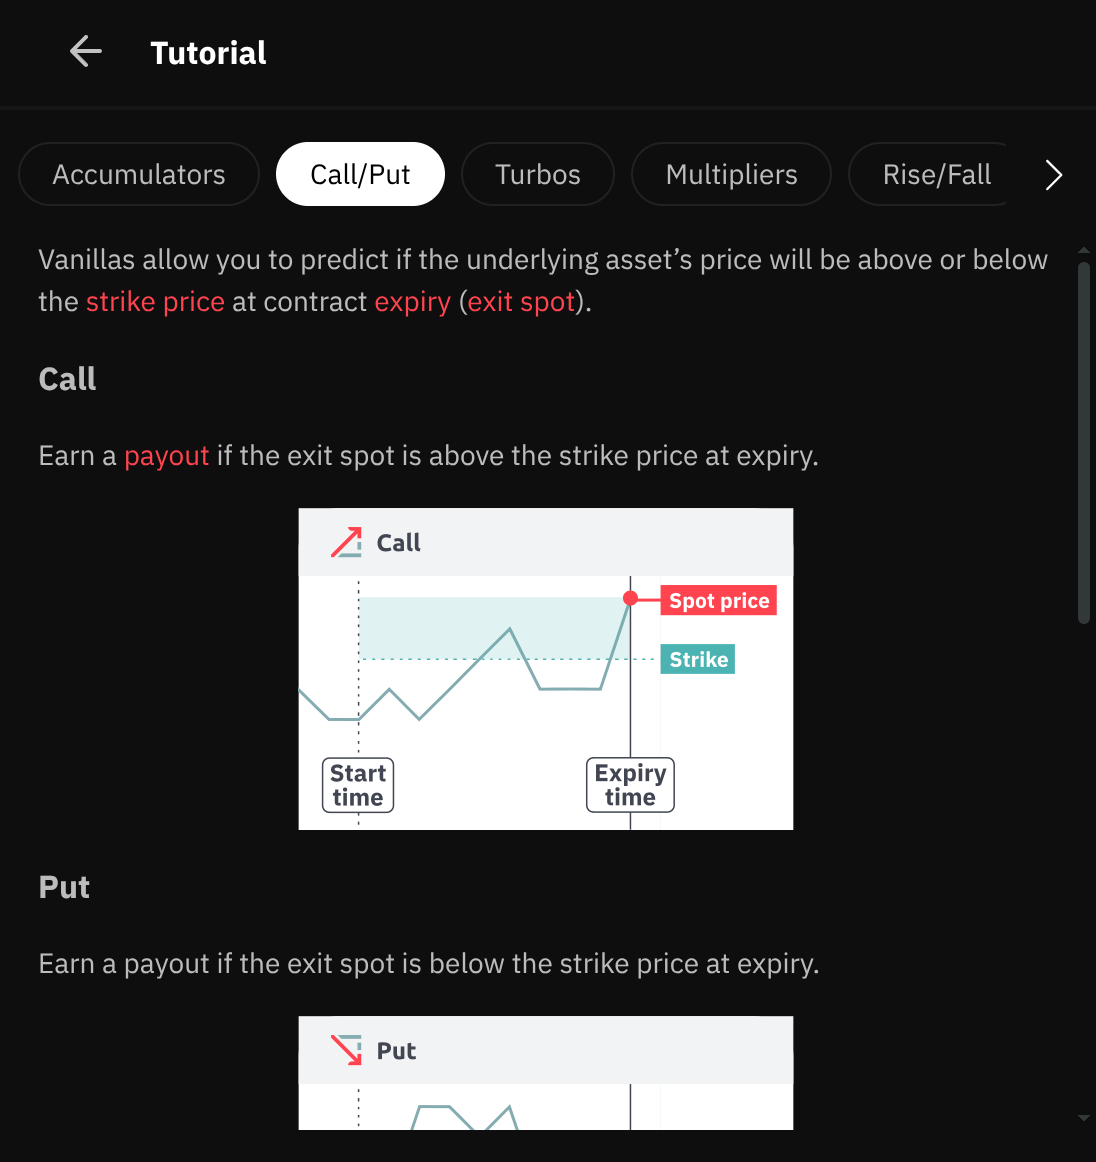The image size is (1096, 1162).
Task: Click the Expiry time marker label
Action: click(x=630, y=785)
